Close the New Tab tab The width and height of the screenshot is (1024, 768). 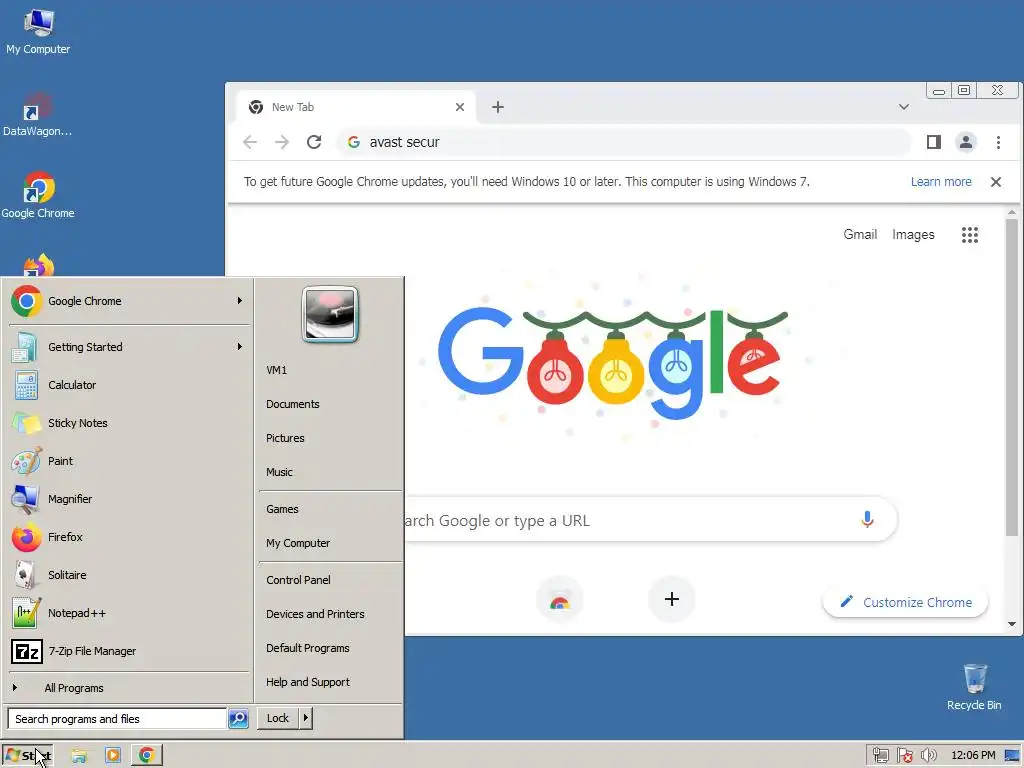pyautogui.click(x=460, y=107)
